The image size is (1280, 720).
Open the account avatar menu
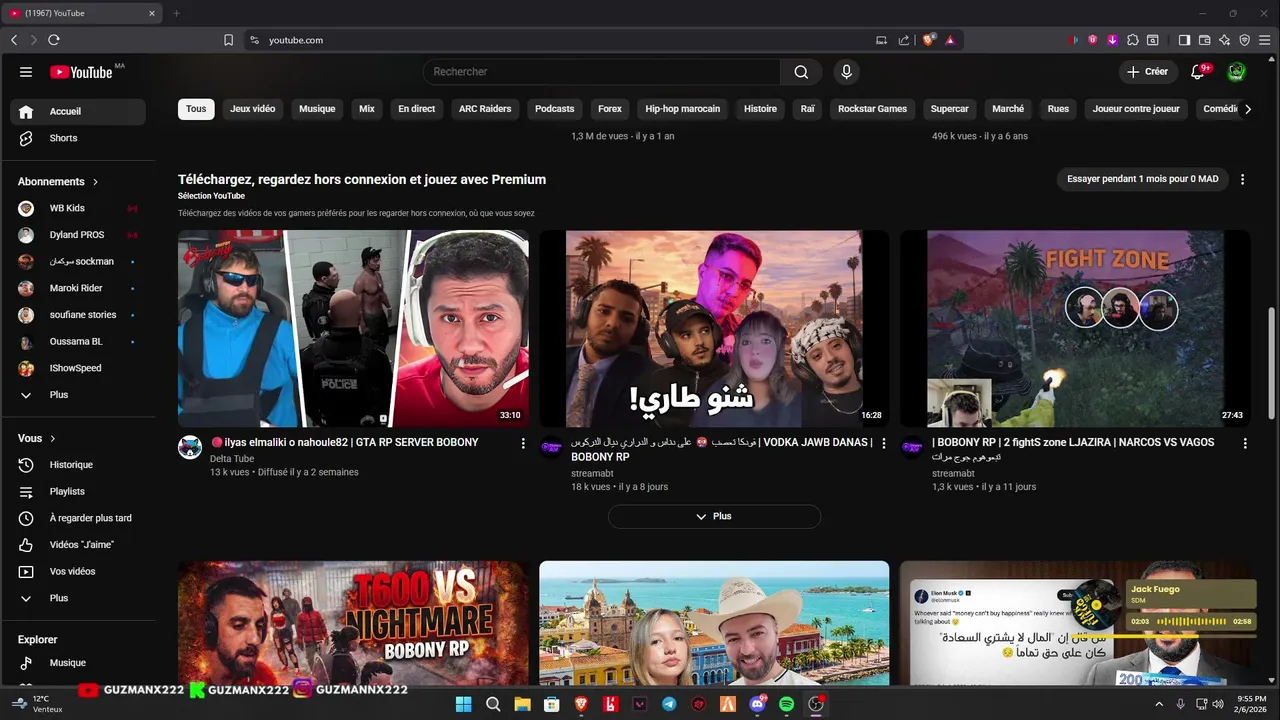point(1237,72)
